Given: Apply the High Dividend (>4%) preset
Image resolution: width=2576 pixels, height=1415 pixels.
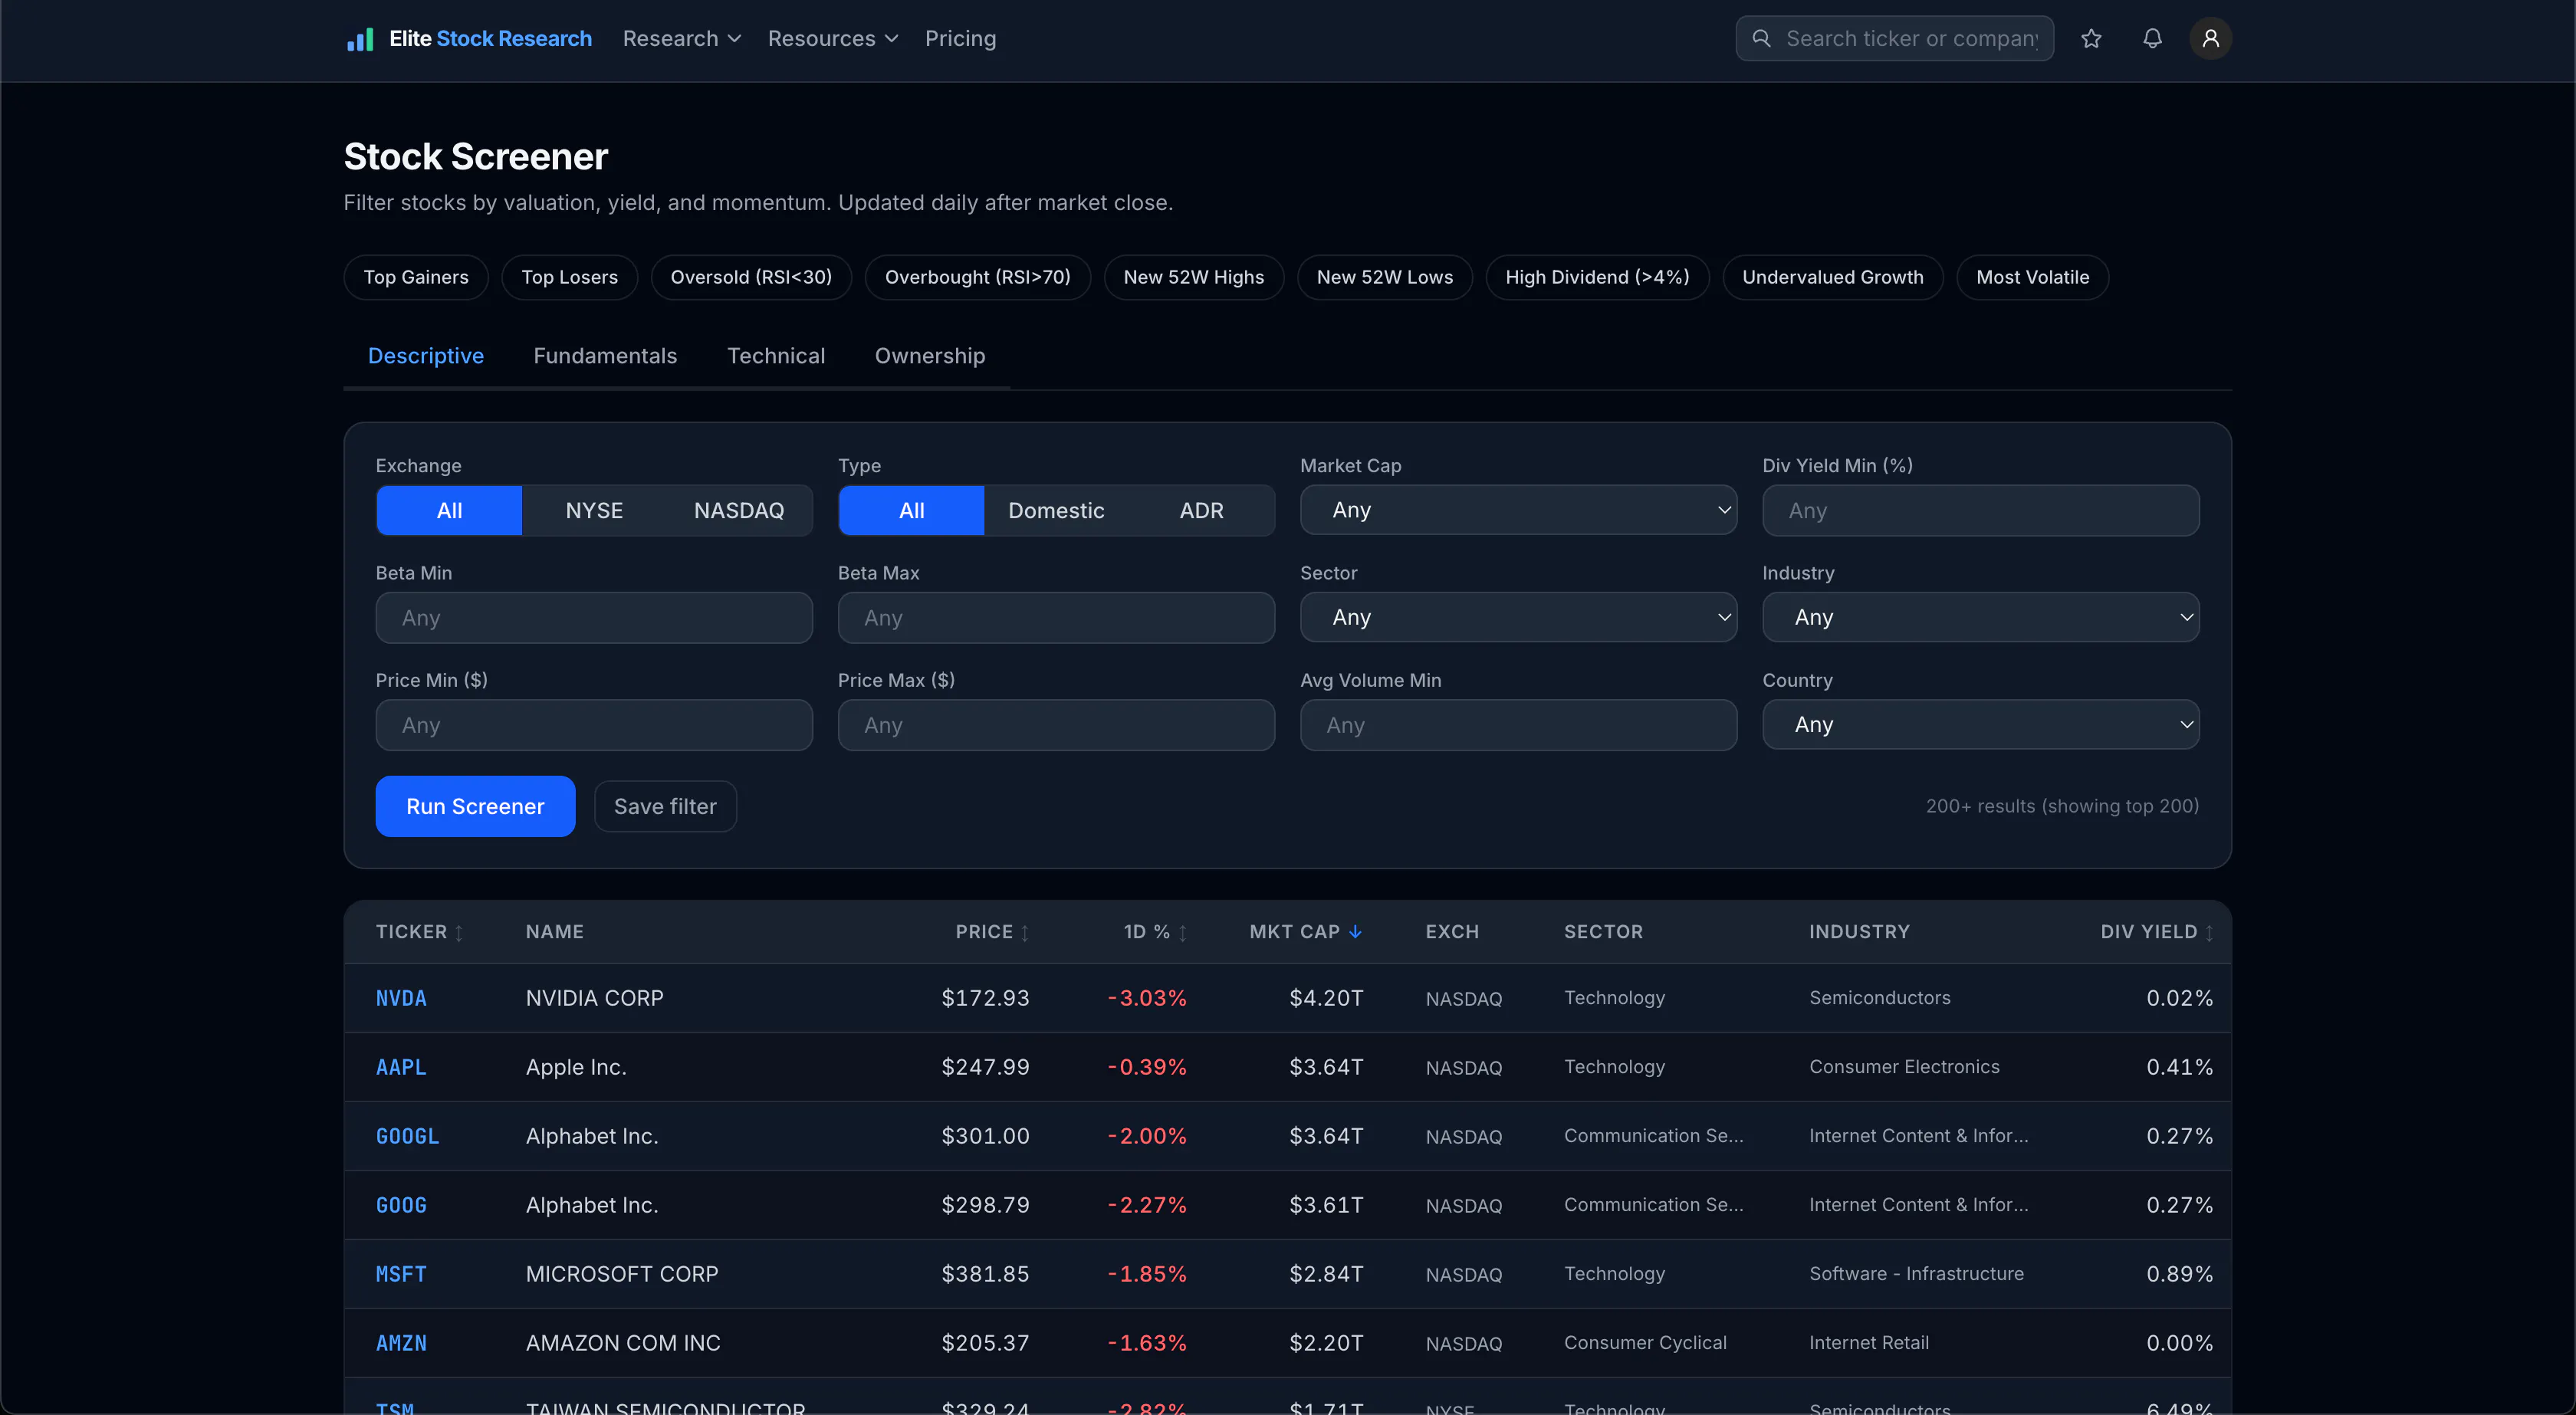Looking at the screenshot, I should pyautogui.click(x=1597, y=277).
